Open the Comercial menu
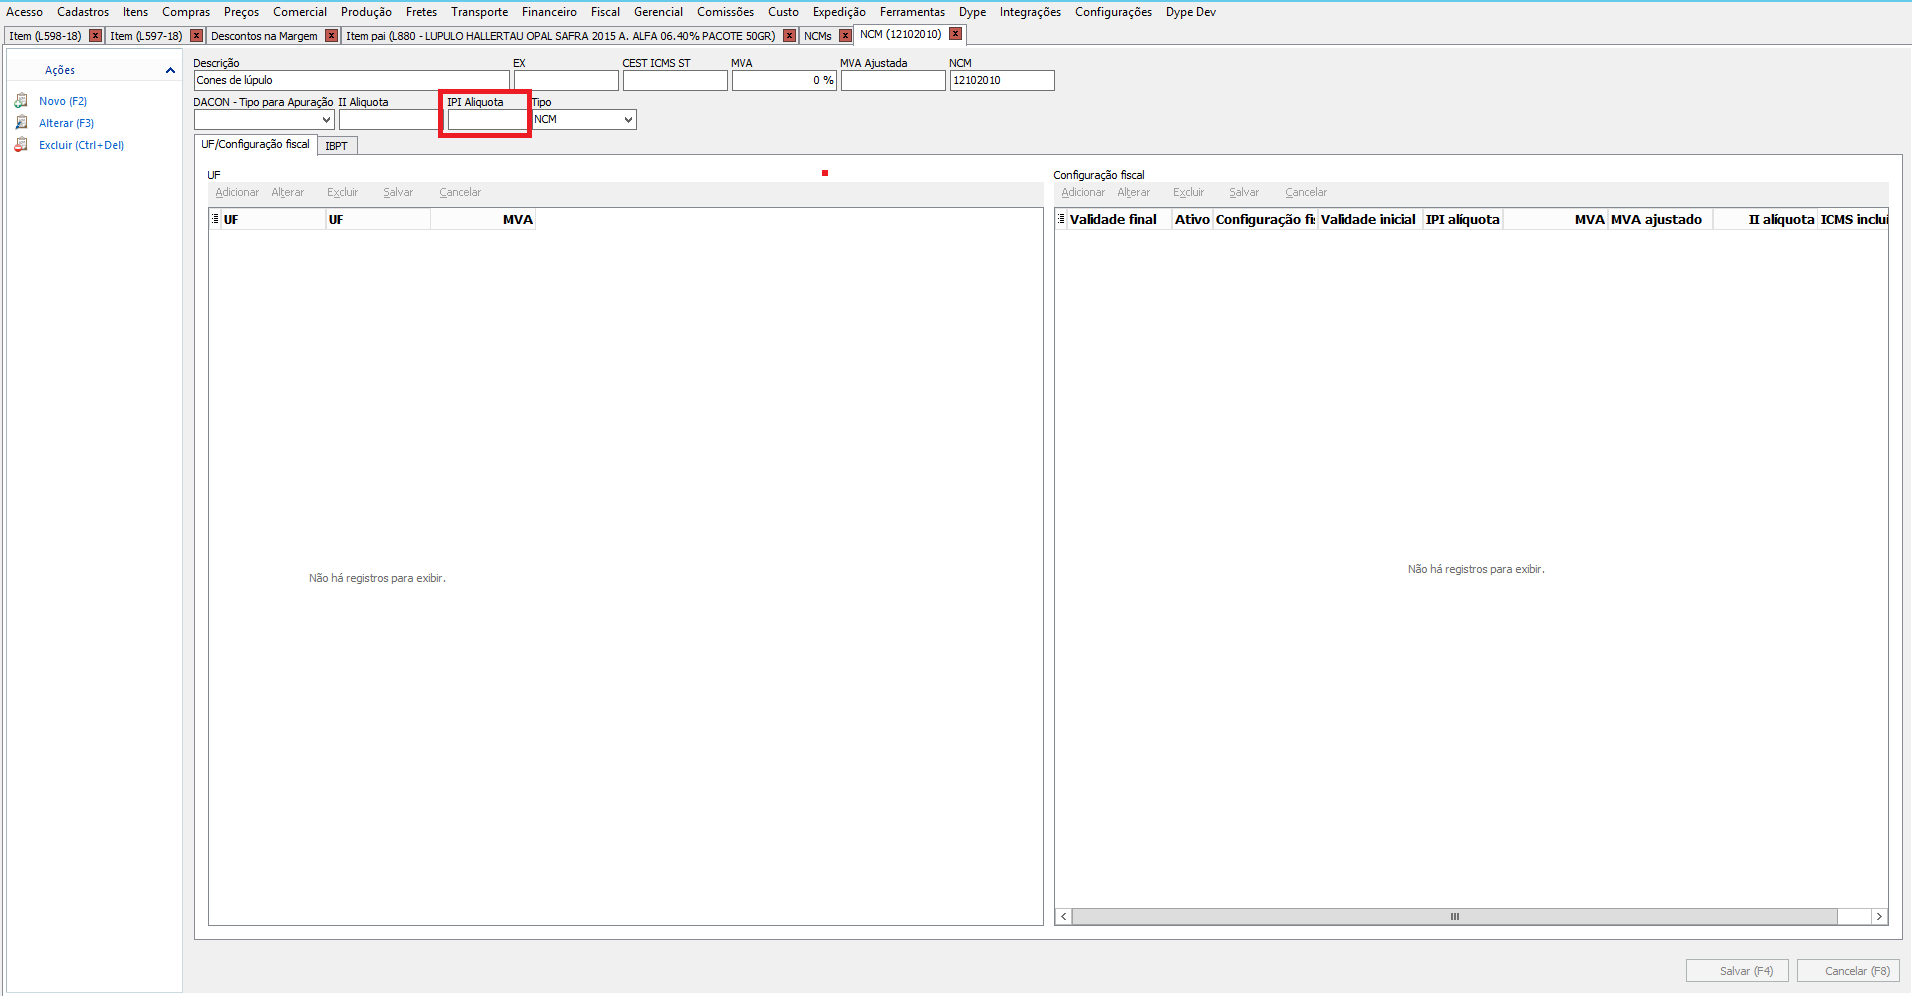This screenshot has width=1912, height=996. pos(300,12)
